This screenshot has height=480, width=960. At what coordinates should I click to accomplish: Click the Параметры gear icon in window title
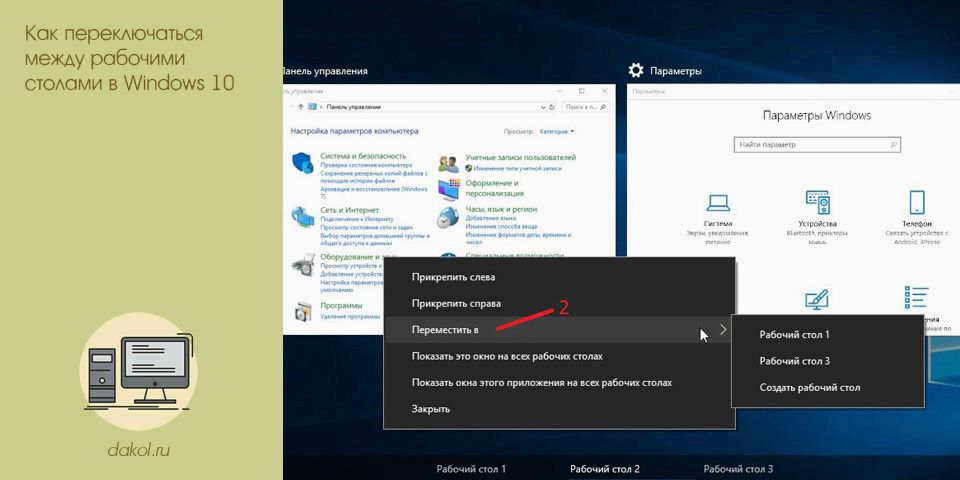point(636,70)
